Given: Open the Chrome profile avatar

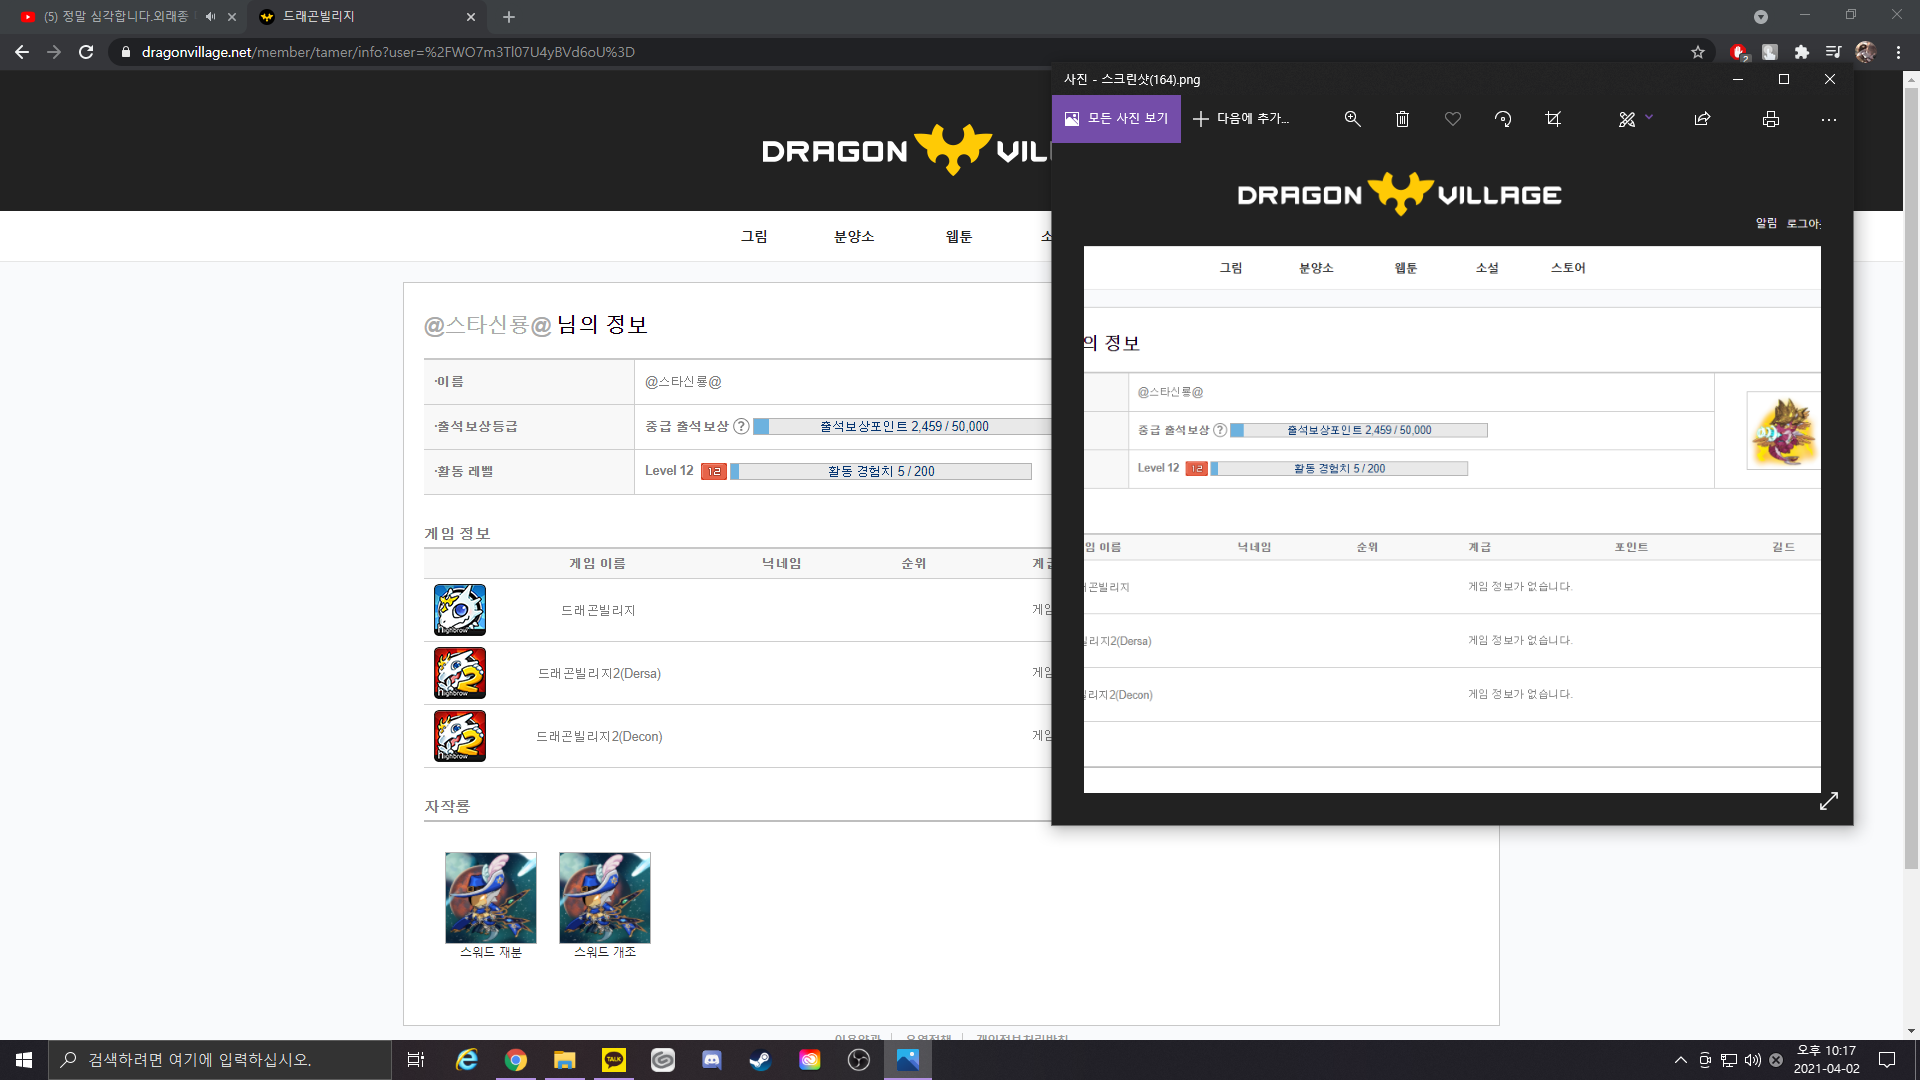Looking at the screenshot, I should coord(1865,52).
